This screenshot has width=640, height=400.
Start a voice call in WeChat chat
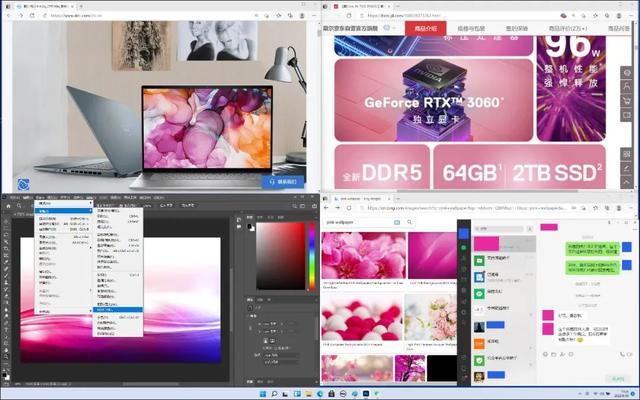tap(622, 354)
